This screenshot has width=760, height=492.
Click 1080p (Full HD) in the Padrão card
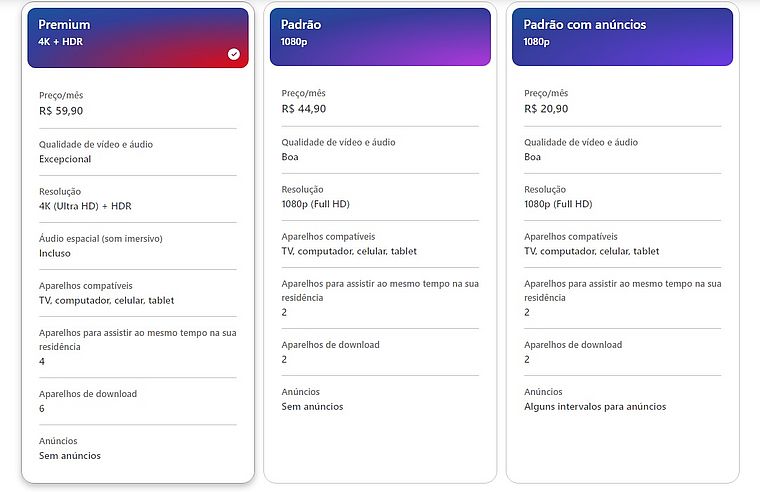coord(315,204)
